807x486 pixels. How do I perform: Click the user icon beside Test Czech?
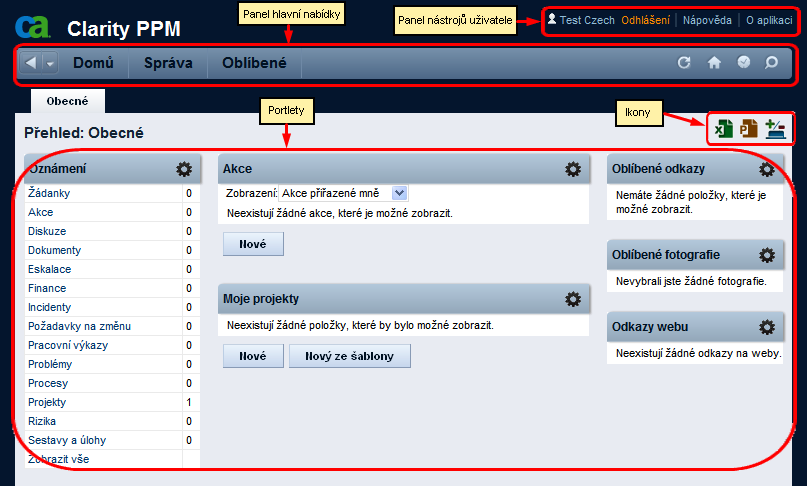click(552, 19)
